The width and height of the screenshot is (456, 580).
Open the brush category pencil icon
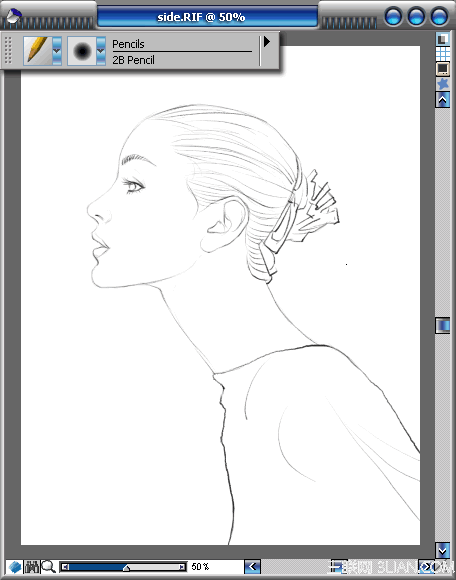click(x=38, y=51)
